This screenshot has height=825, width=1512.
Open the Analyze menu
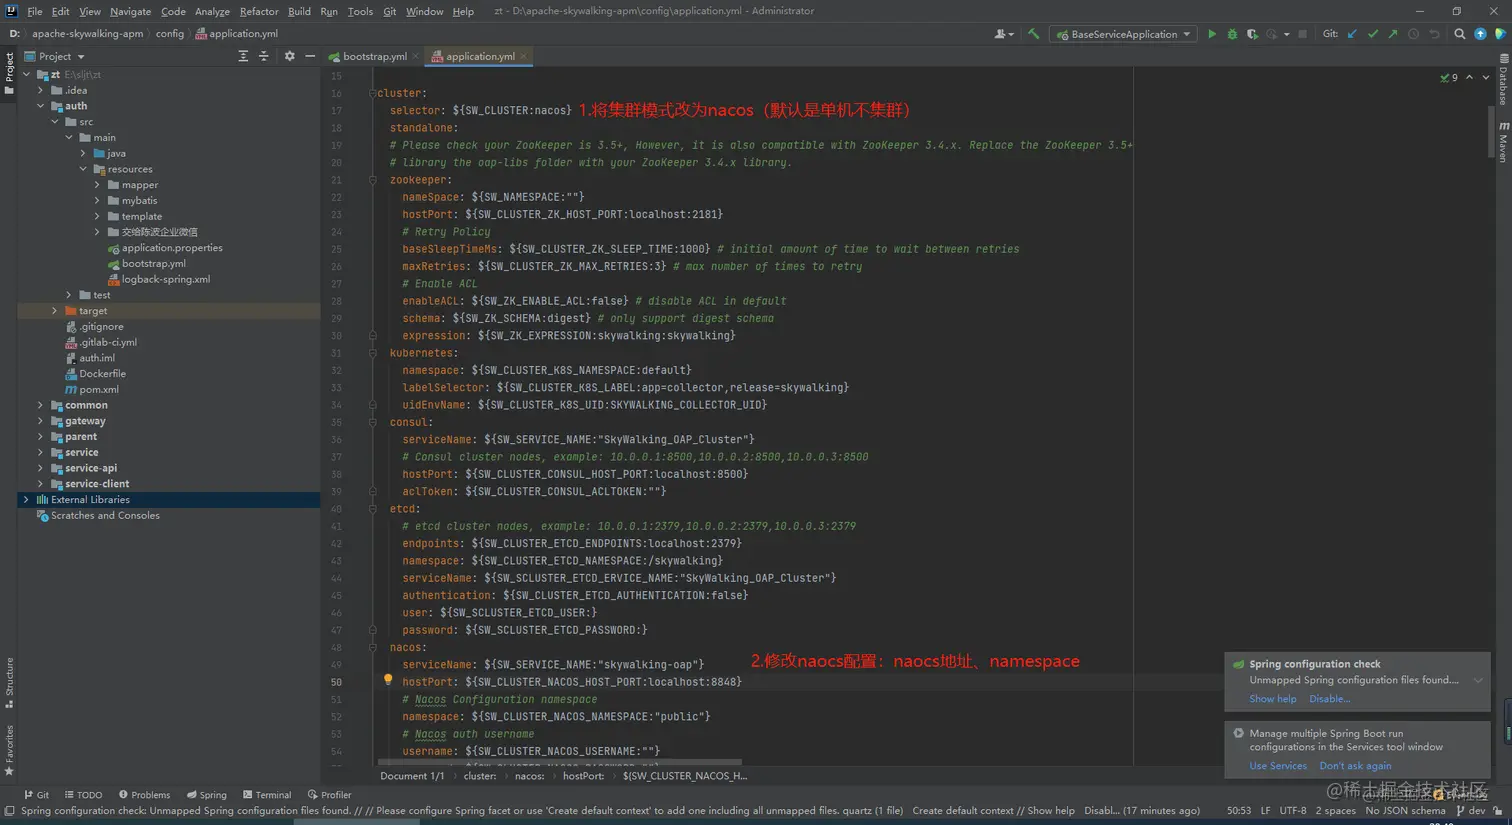(x=212, y=11)
